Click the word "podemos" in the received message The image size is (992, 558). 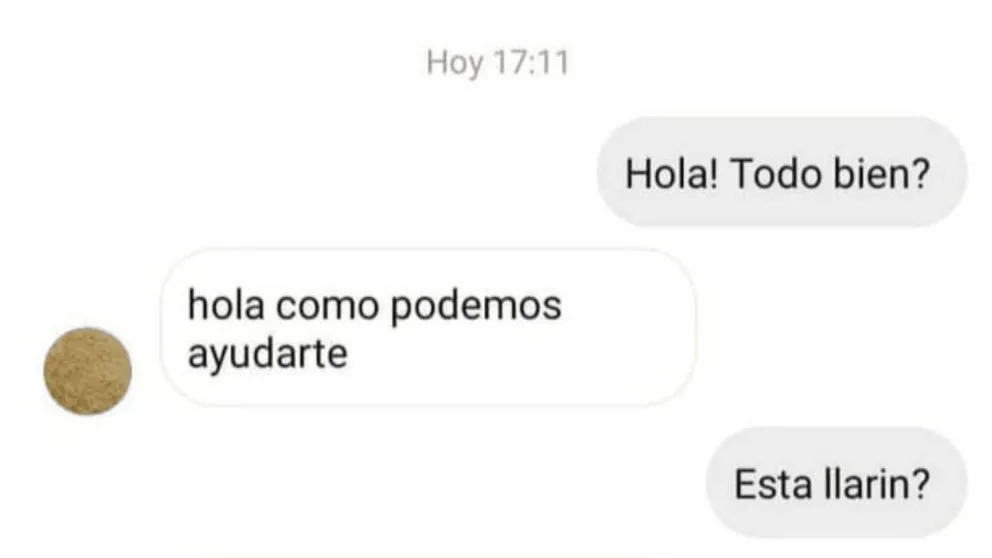tap(476, 306)
